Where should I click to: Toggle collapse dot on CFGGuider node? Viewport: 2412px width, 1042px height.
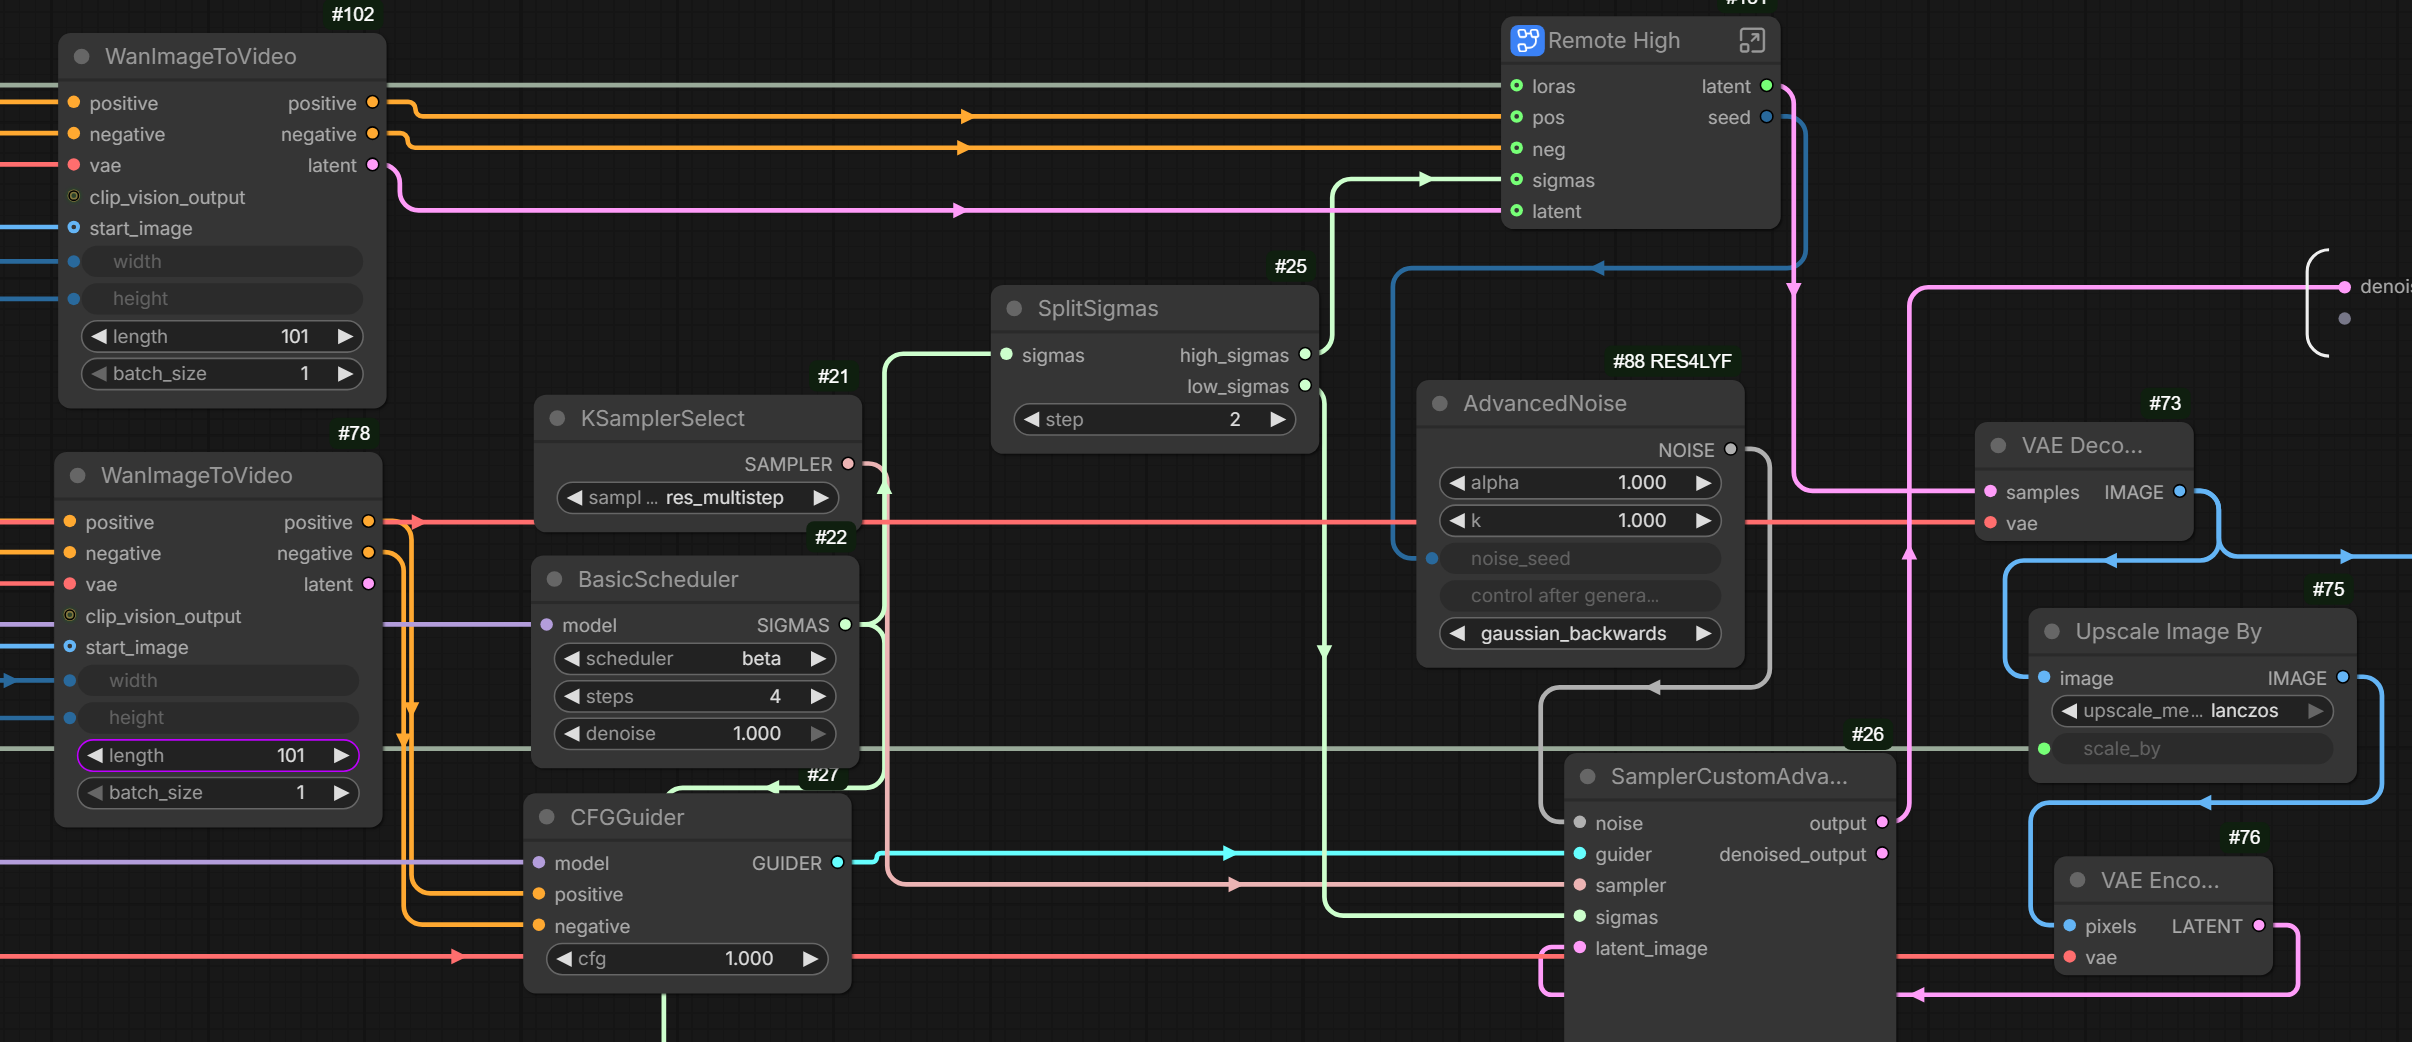[547, 818]
